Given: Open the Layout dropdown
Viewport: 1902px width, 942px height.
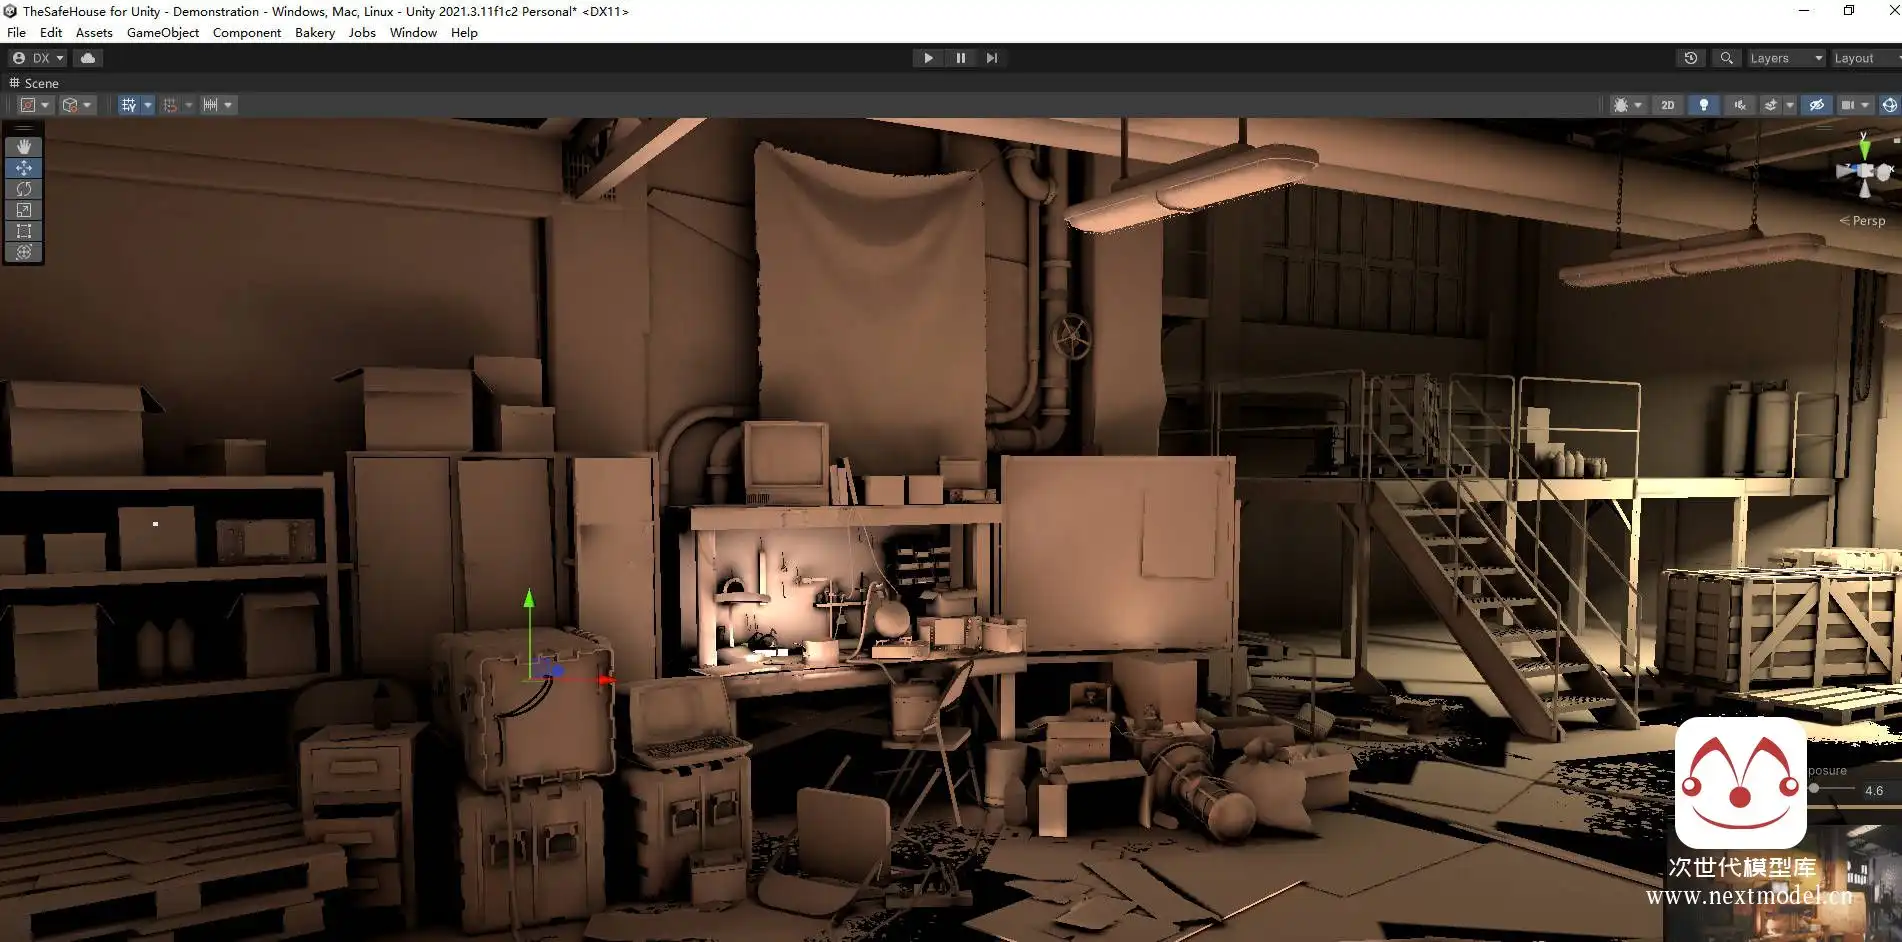Looking at the screenshot, I should 1862,58.
